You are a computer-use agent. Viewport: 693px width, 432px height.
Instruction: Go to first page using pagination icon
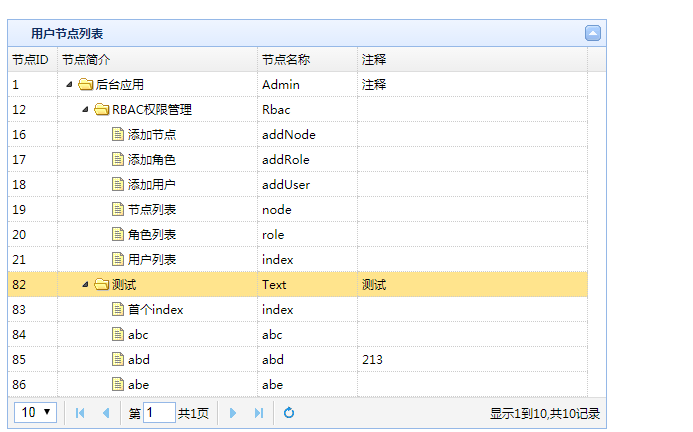pos(80,413)
